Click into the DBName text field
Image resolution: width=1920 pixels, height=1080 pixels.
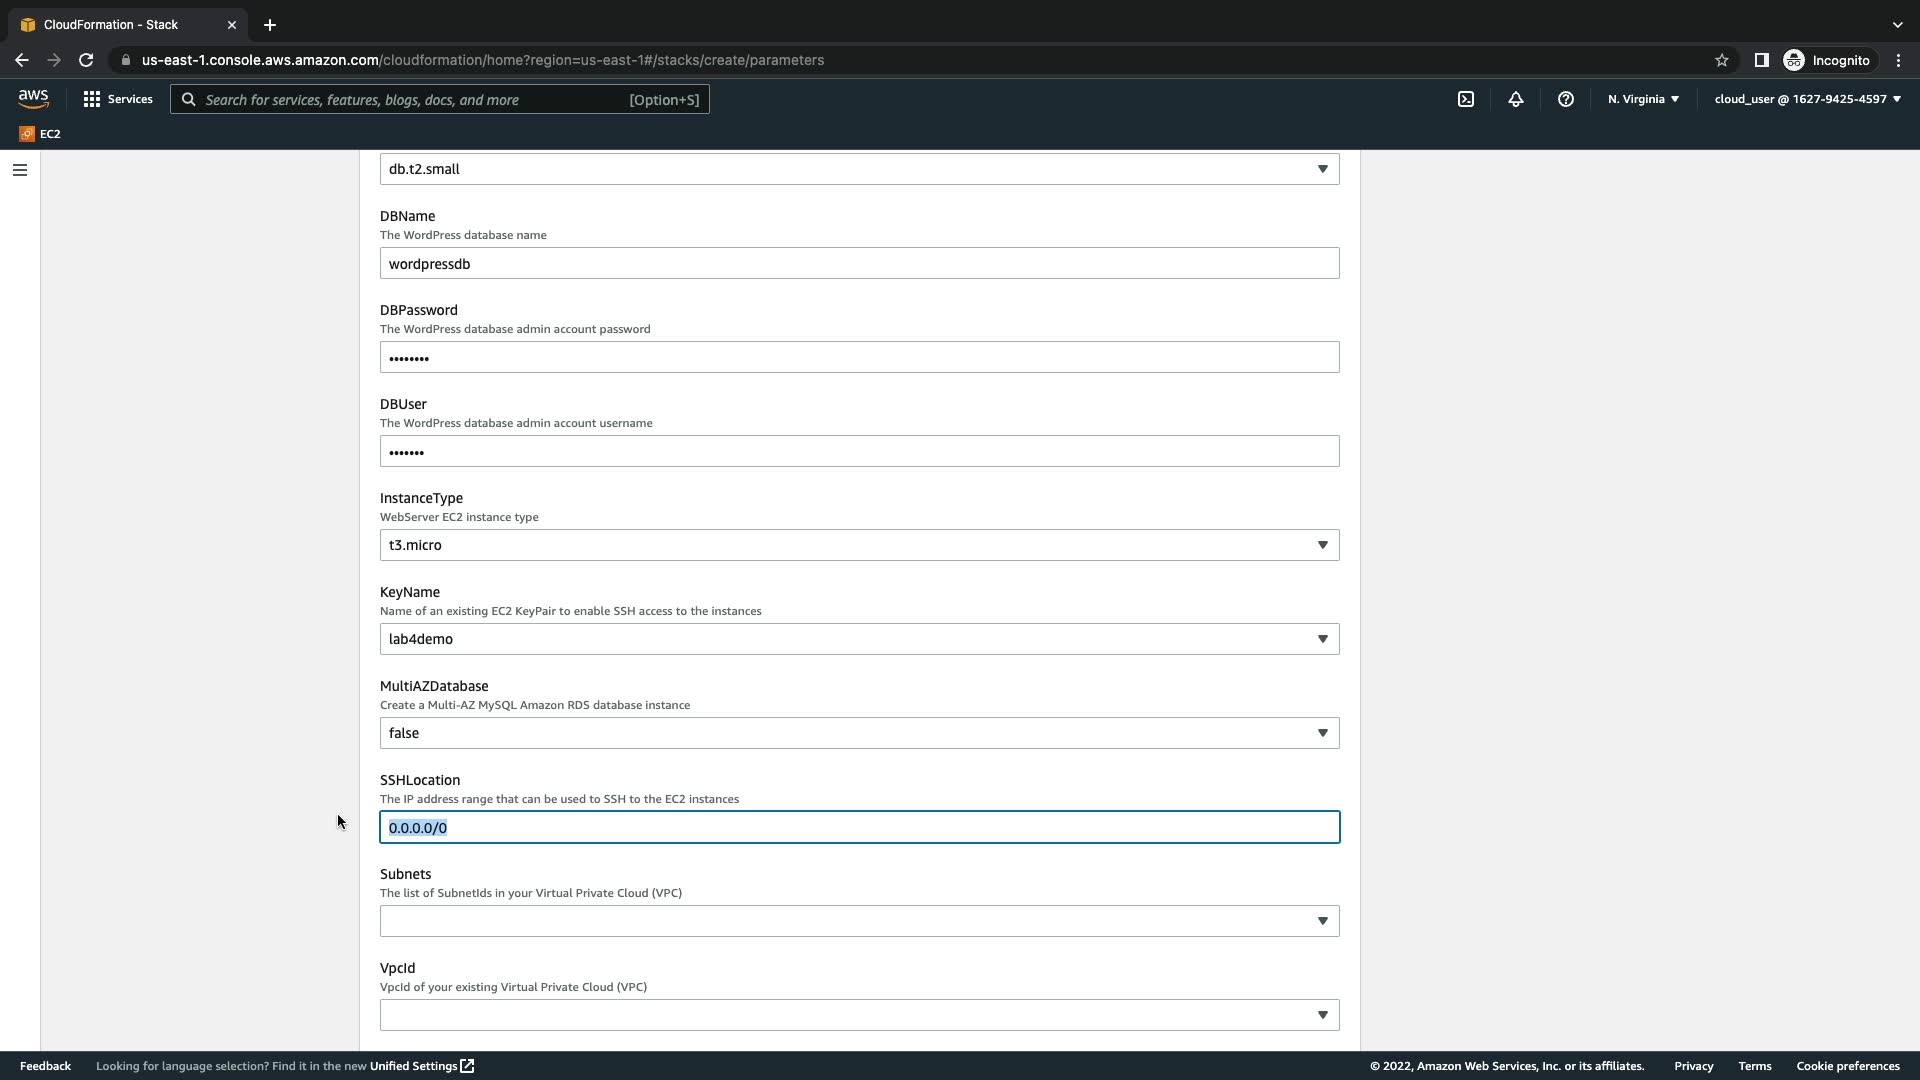859,263
